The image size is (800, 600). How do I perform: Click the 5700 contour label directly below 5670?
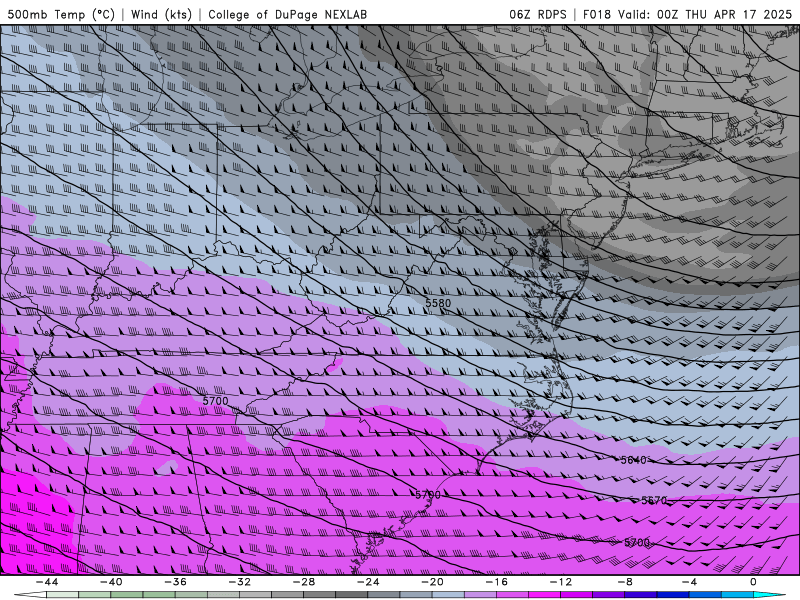coord(637,542)
